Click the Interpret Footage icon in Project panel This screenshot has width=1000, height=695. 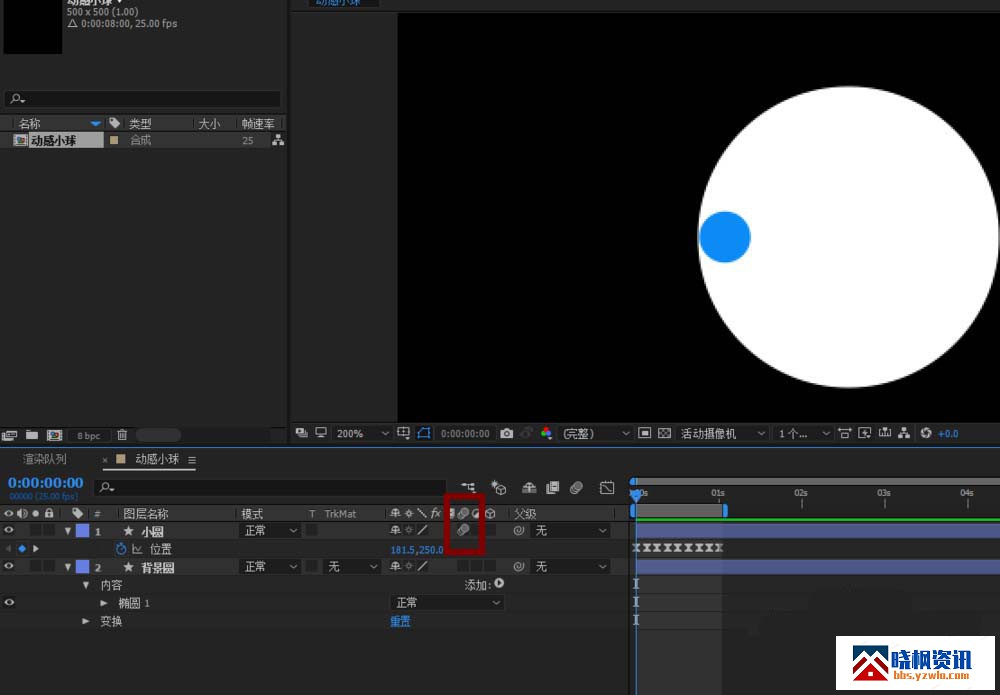coord(9,435)
